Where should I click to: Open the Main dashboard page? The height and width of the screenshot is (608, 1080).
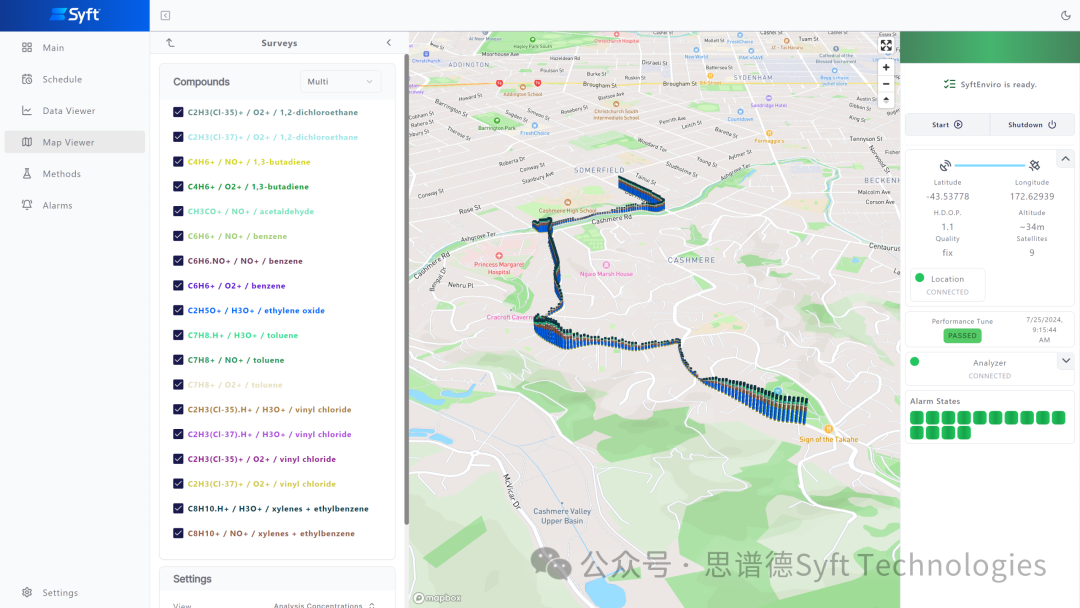(74, 48)
